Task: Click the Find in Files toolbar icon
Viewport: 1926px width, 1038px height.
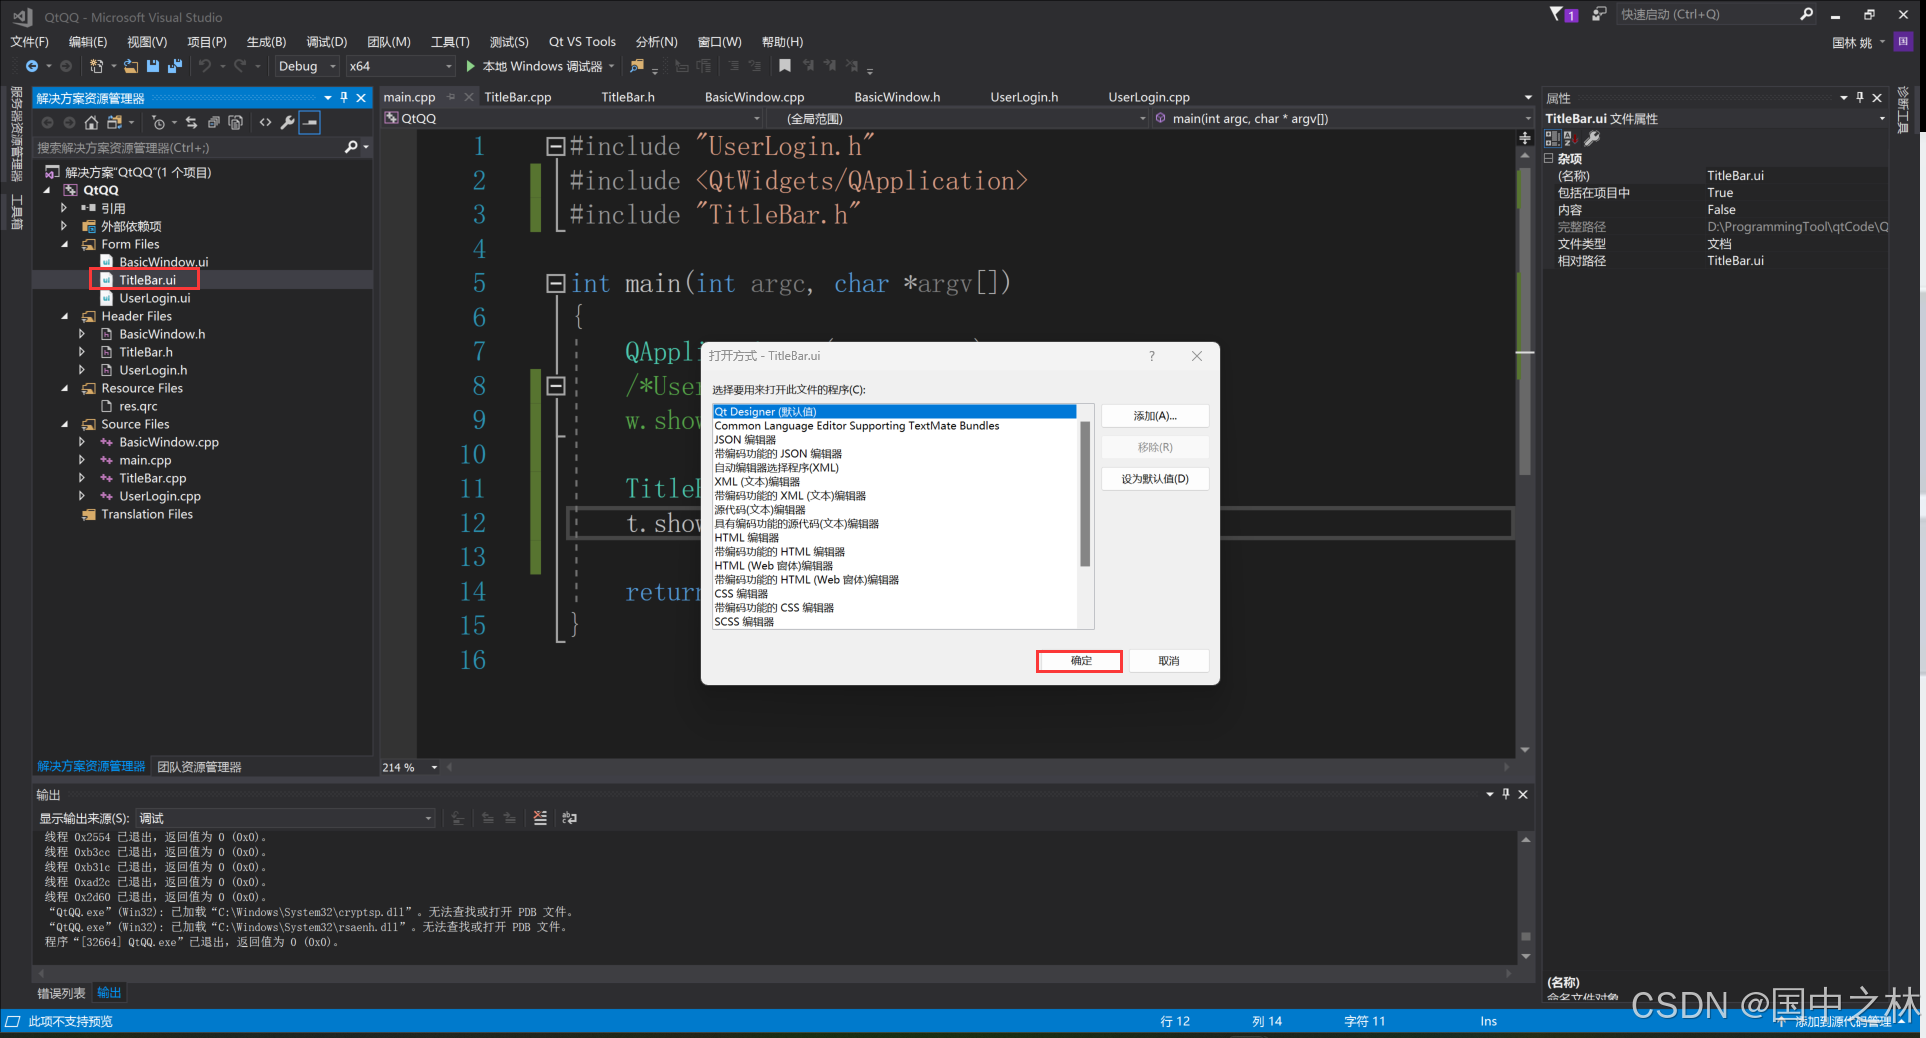Action: click(637, 66)
